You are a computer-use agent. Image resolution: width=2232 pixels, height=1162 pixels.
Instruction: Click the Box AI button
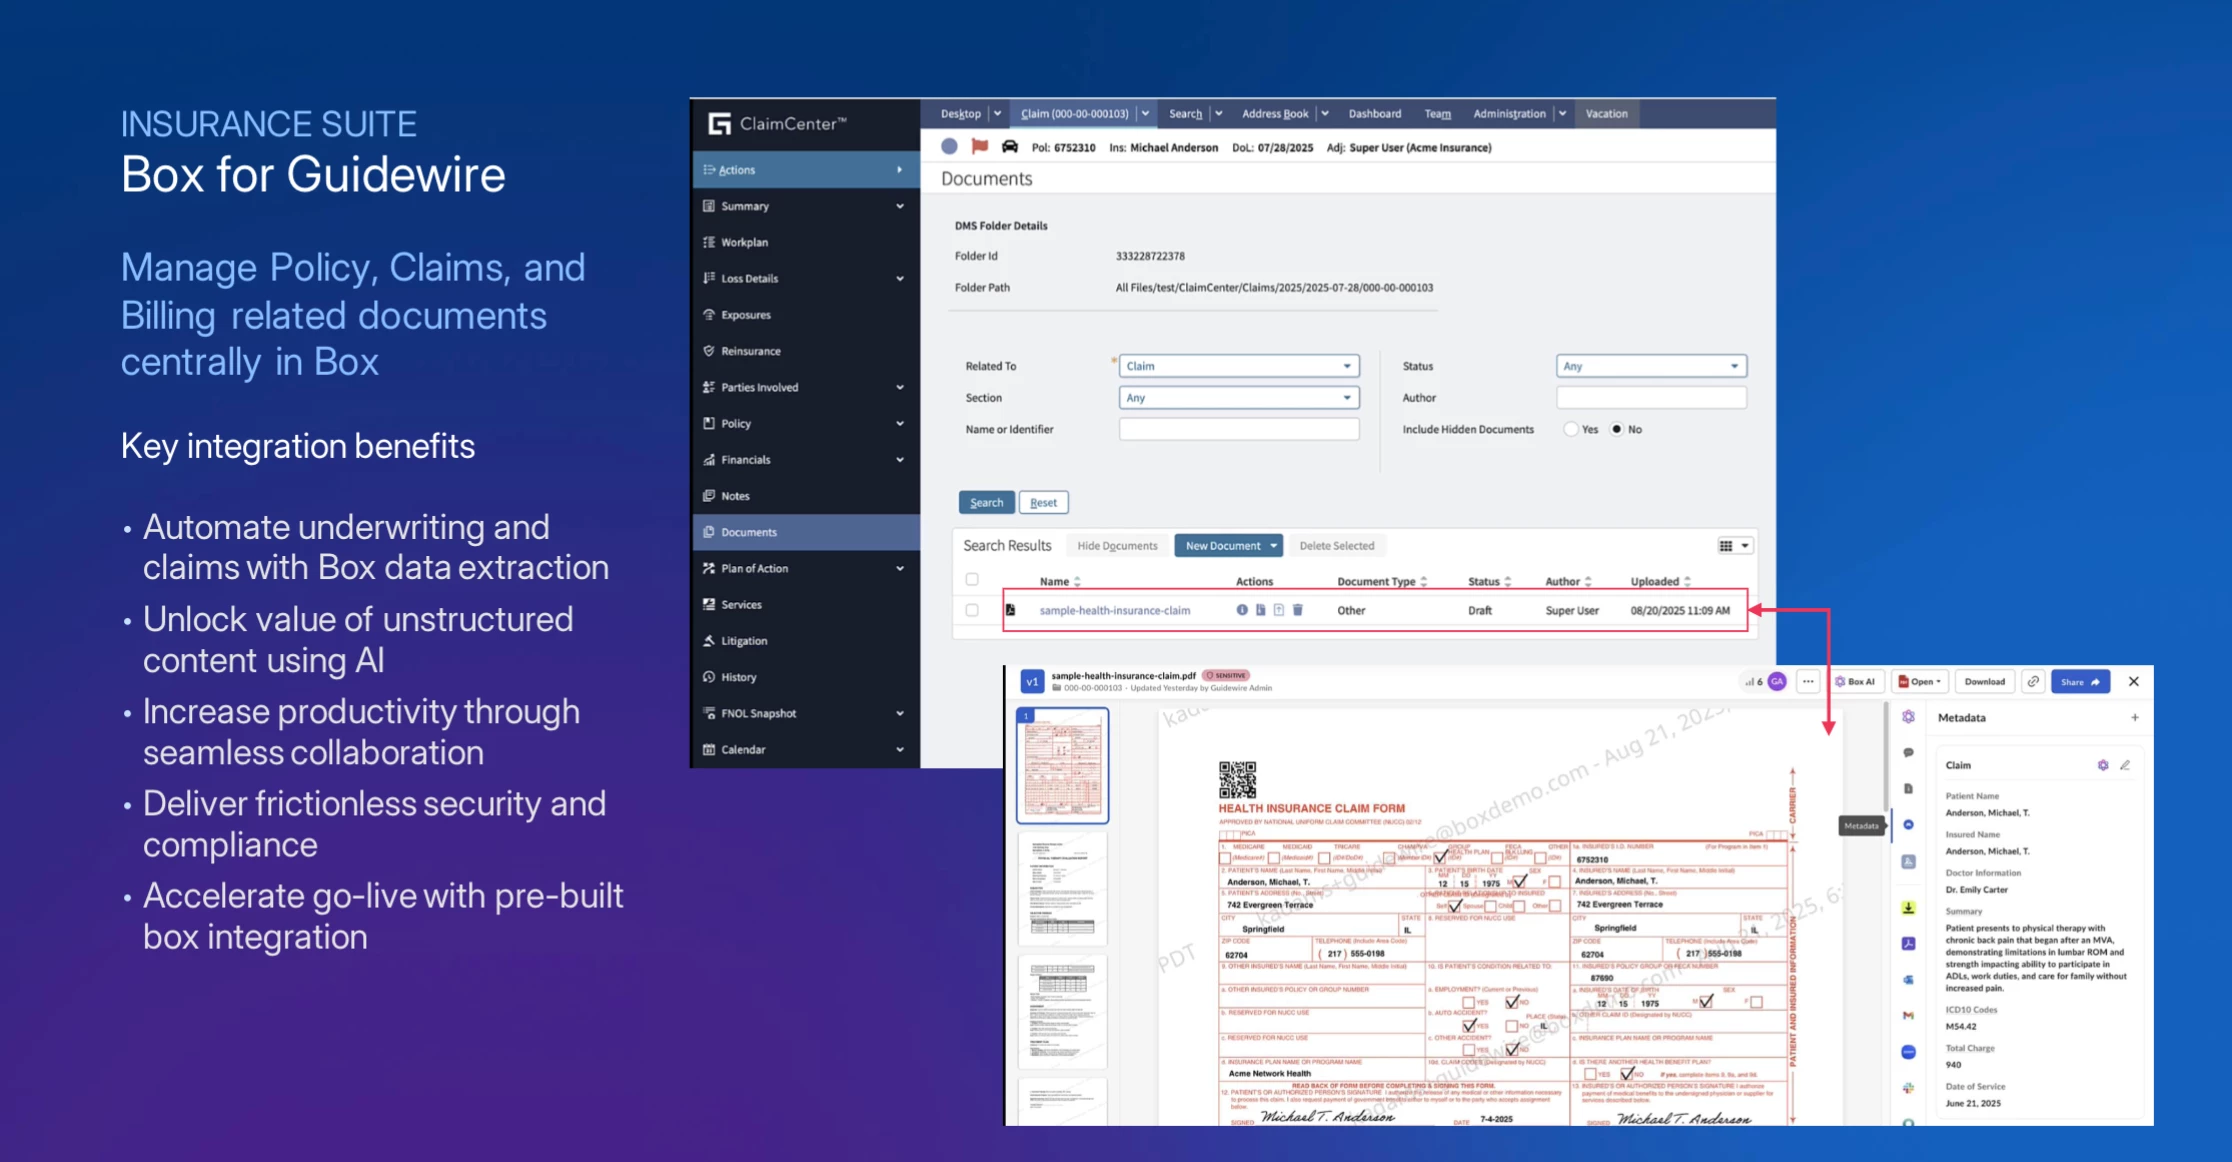tap(1856, 682)
